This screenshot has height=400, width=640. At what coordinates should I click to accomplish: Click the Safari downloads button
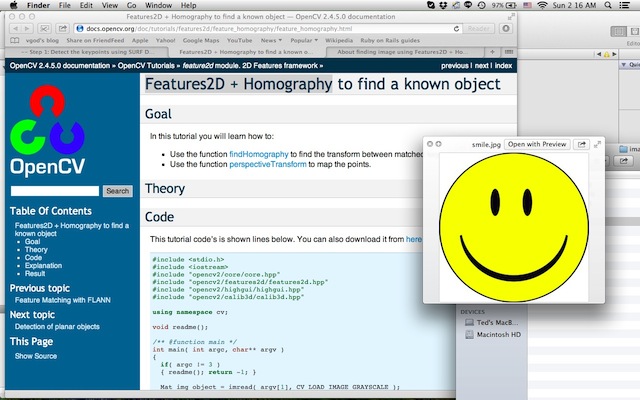[506, 29]
